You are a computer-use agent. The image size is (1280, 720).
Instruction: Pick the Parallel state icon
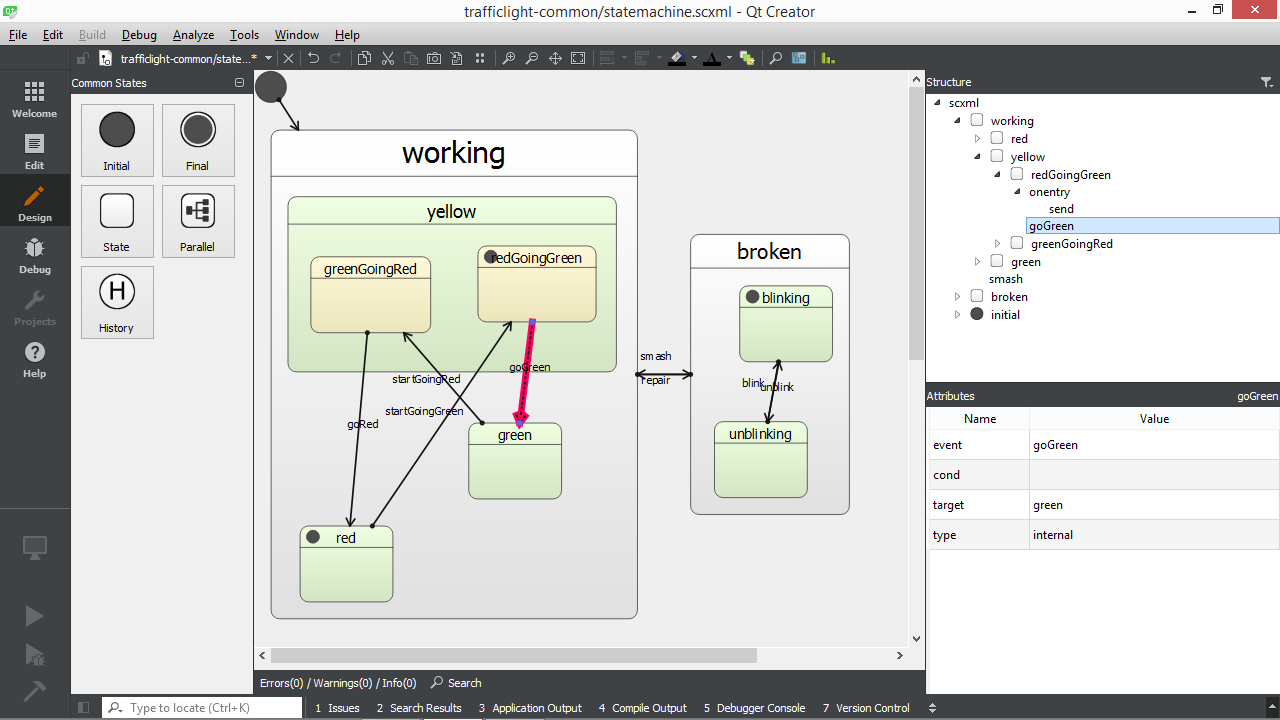coord(198,221)
